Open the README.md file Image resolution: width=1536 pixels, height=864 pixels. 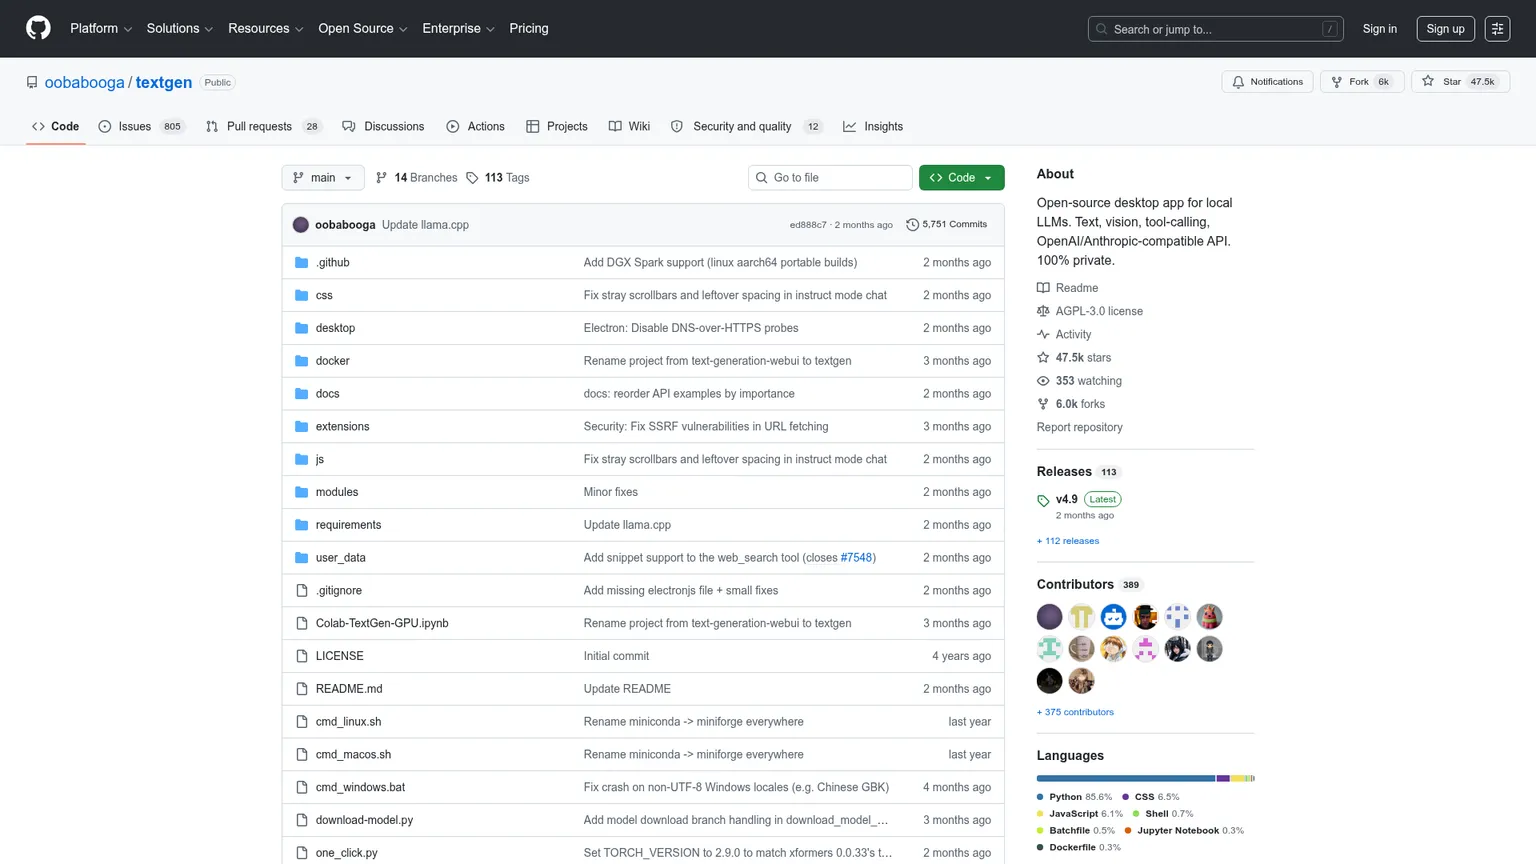click(349, 689)
